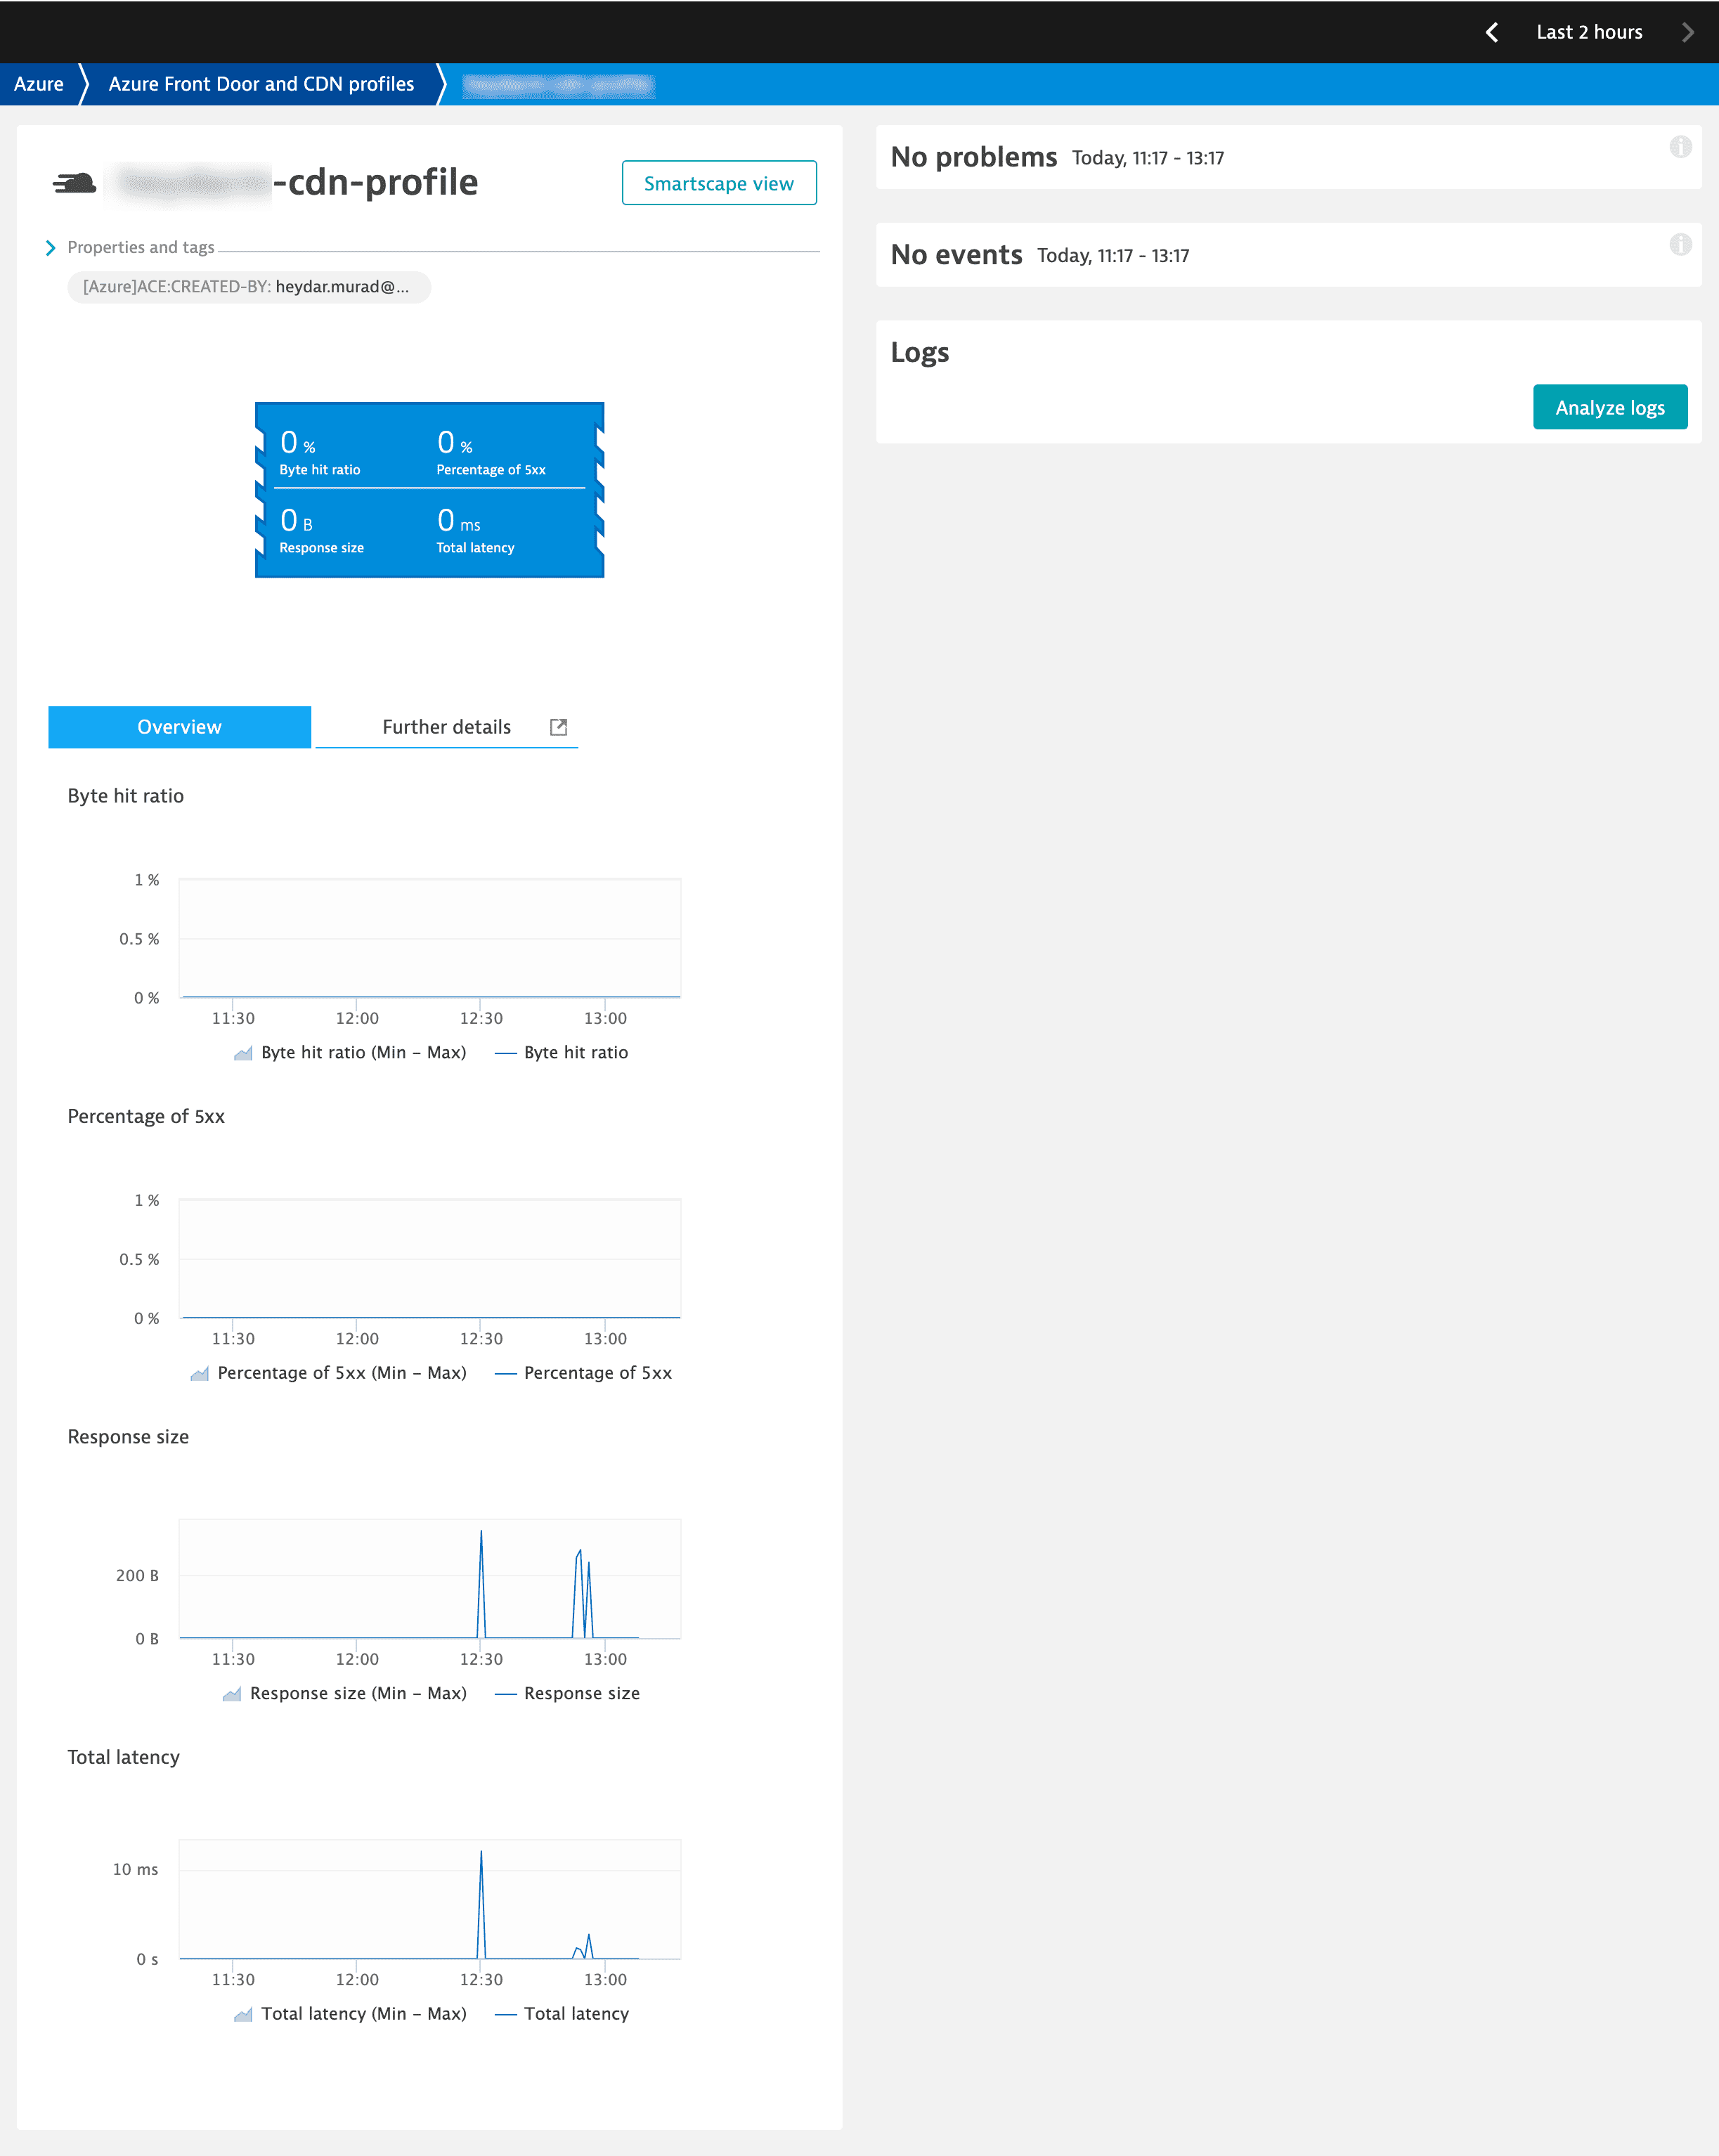Click the cloud/entity icon on CDN profile
The width and height of the screenshot is (1719, 2156).
[77, 181]
